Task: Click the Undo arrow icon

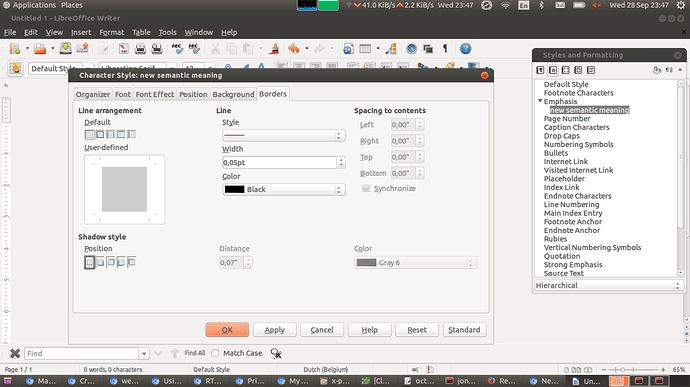Action: [294, 49]
